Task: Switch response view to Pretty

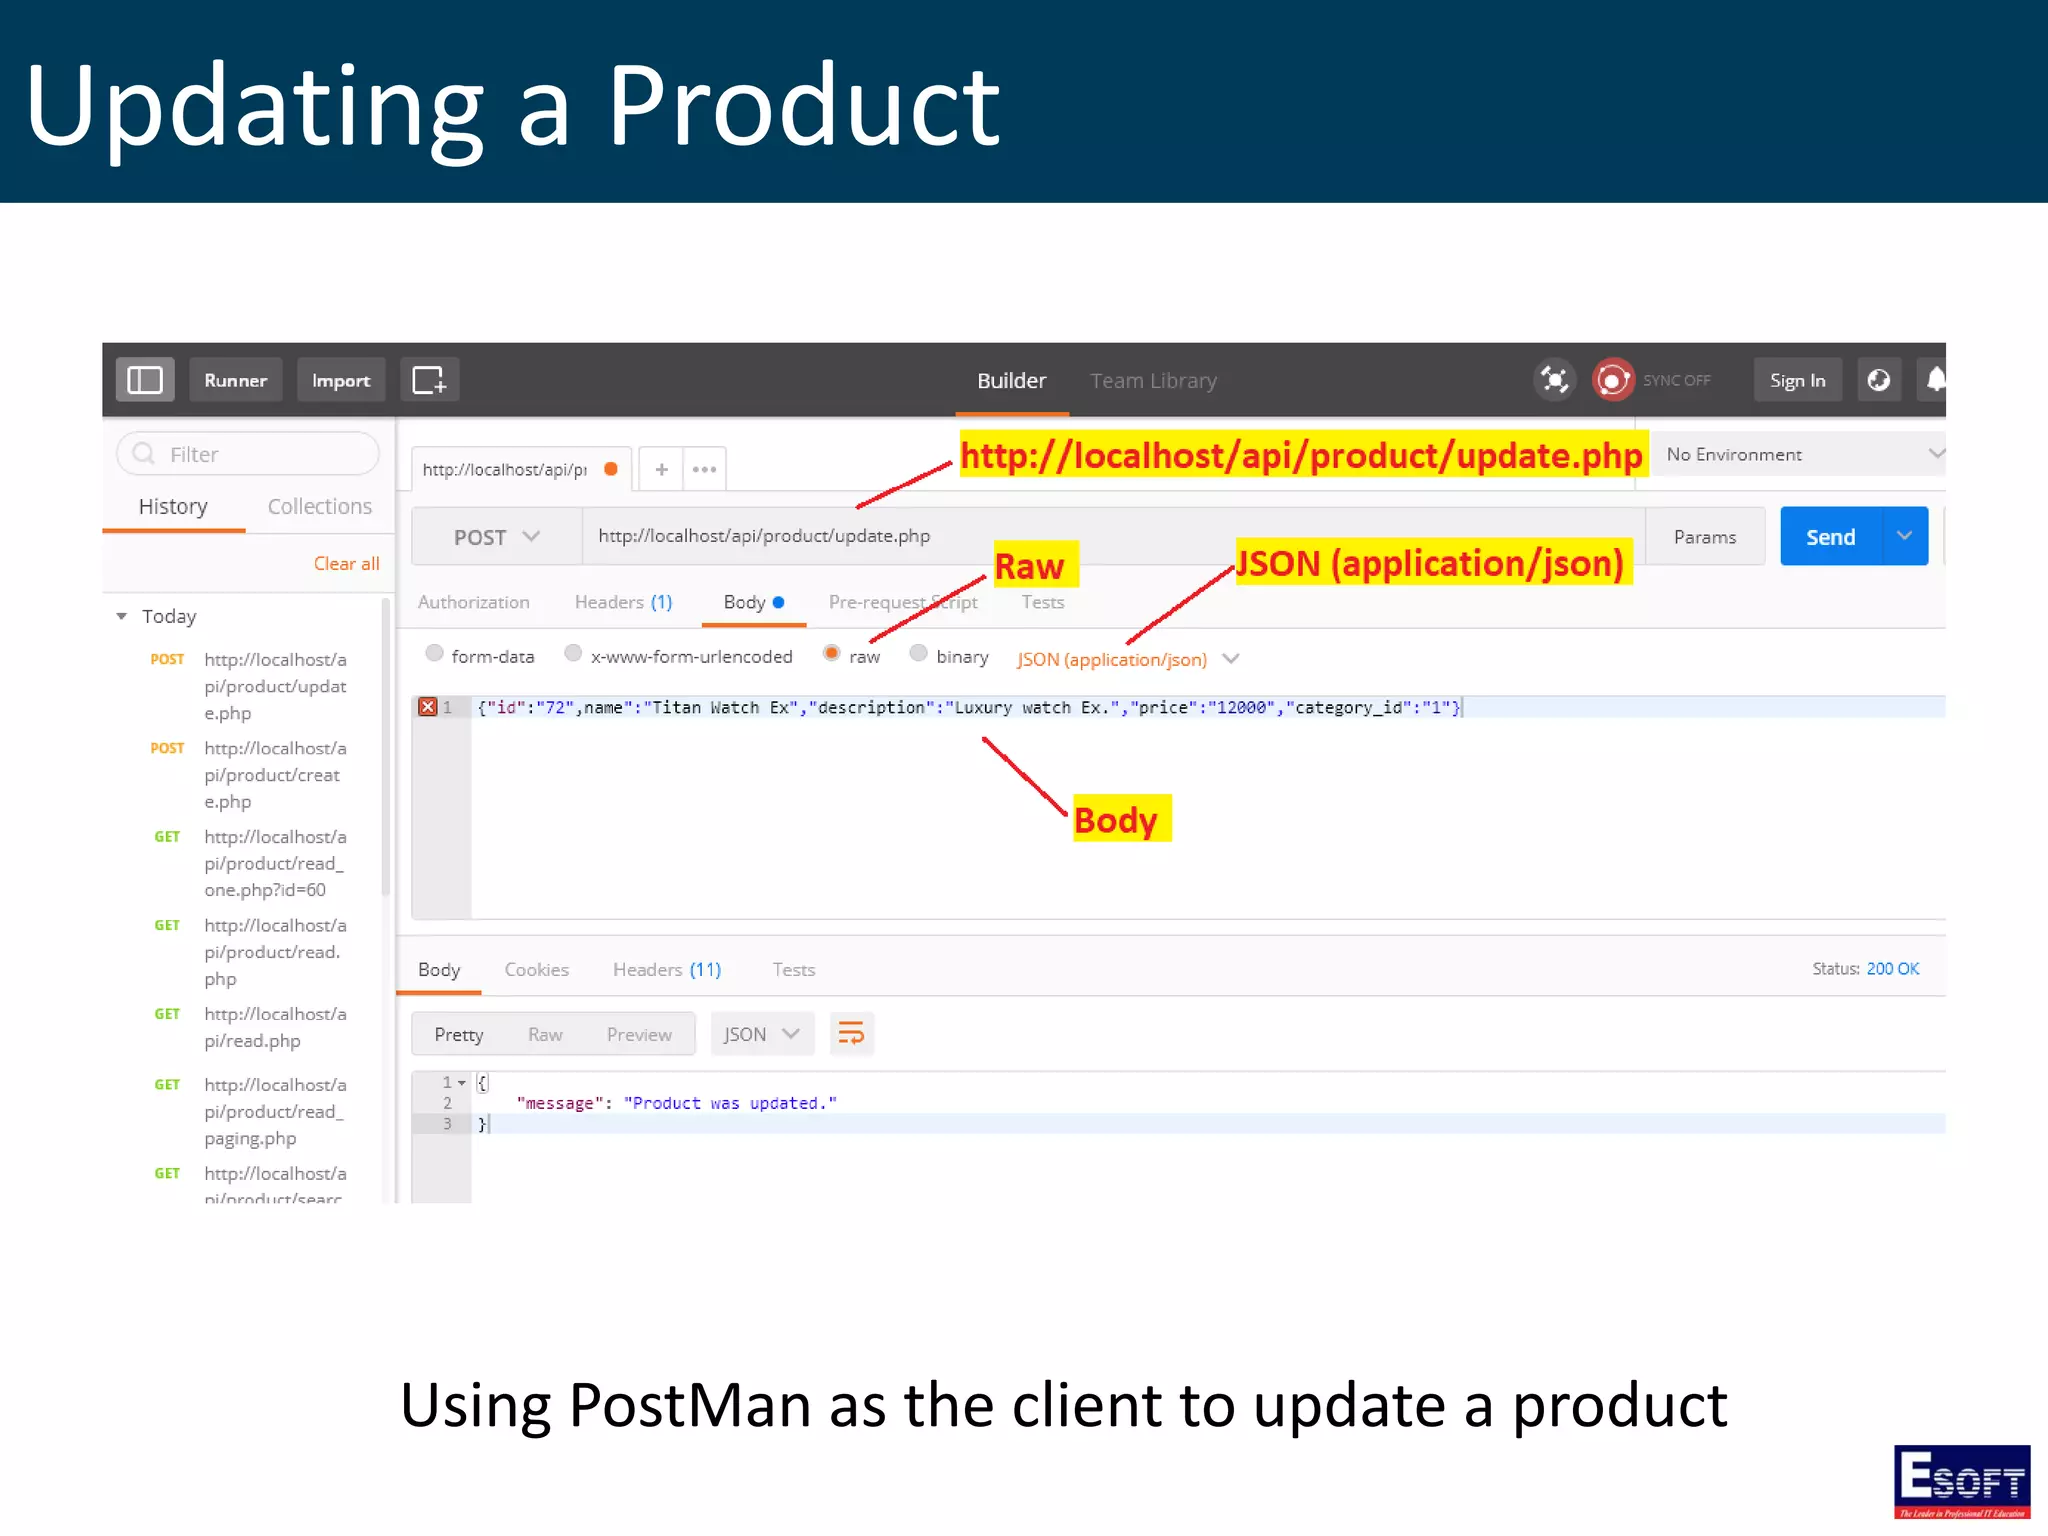Action: tap(458, 1034)
